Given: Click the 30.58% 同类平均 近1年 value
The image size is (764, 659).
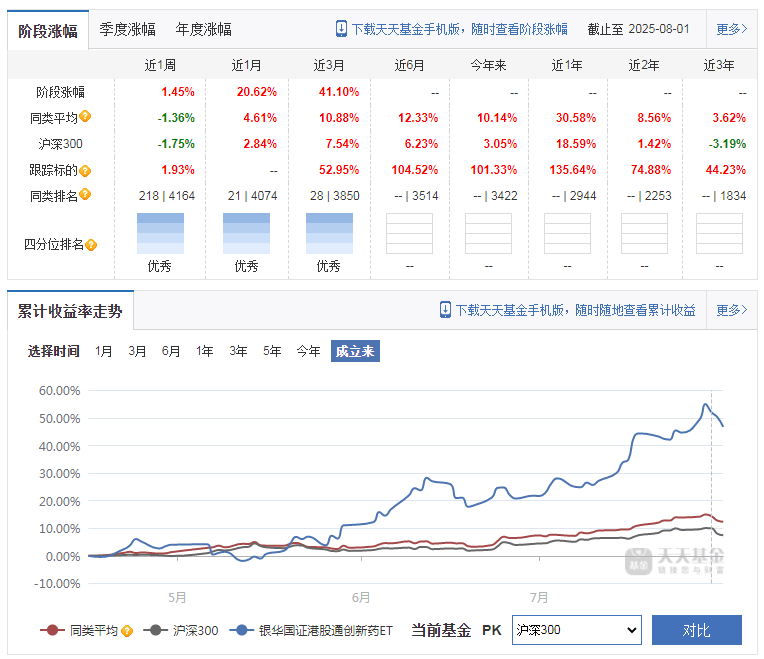Looking at the screenshot, I should click(x=576, y=118).
